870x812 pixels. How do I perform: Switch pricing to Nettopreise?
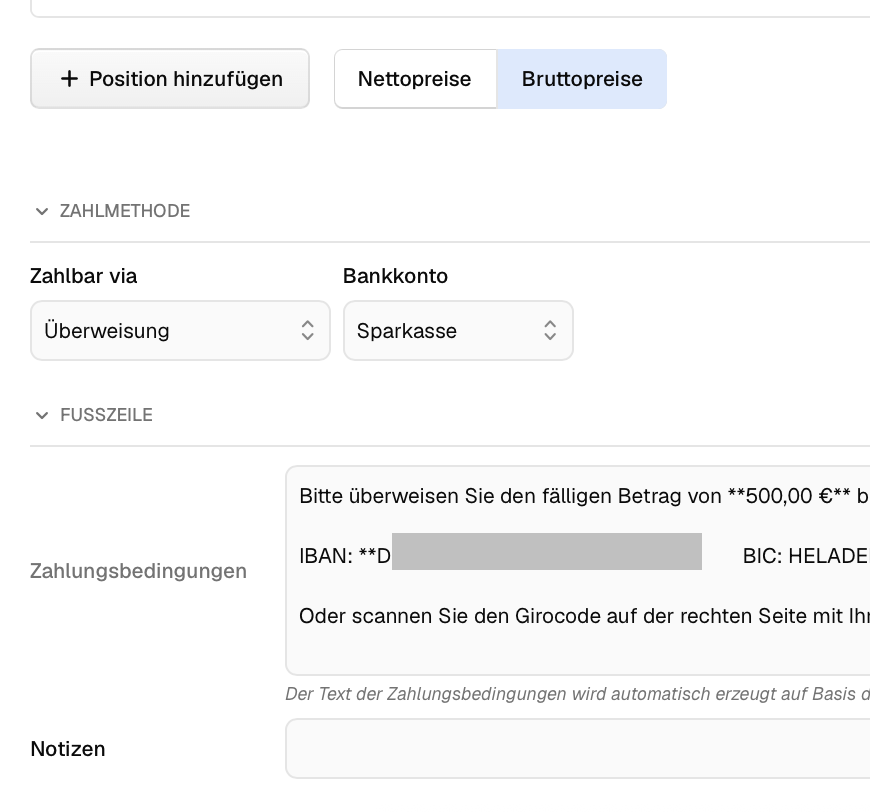pyautogui.click(x=414, y=79)
